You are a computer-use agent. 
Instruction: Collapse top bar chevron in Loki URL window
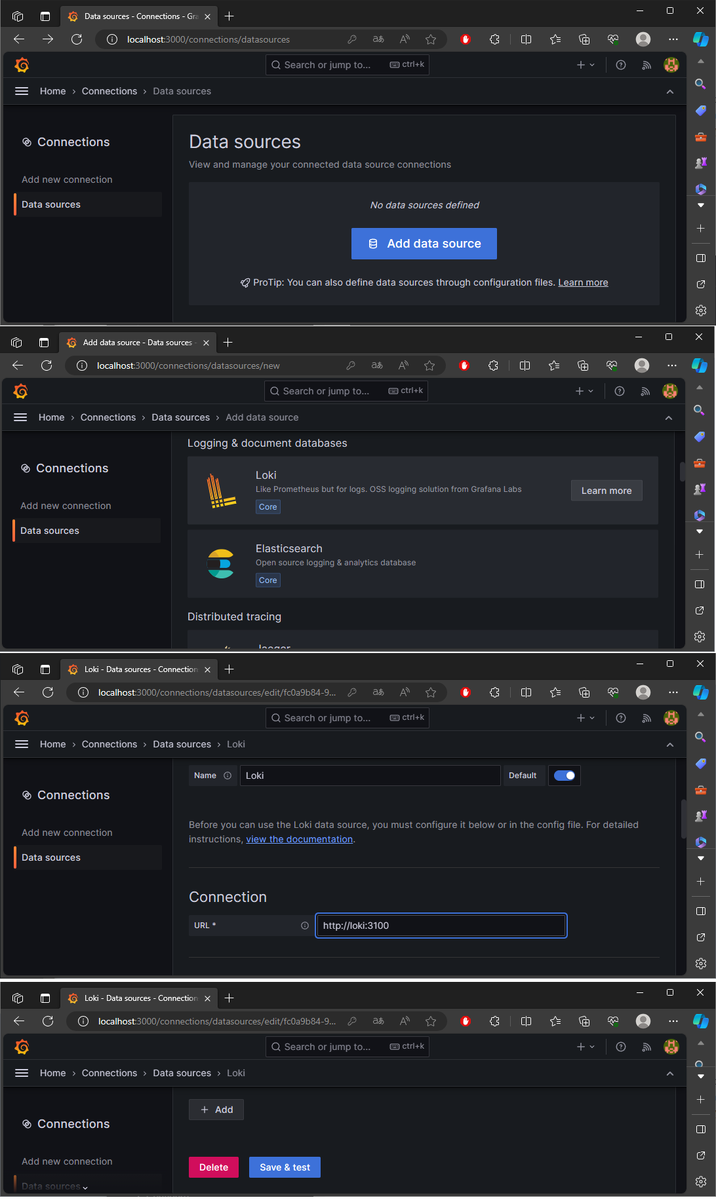670,744
